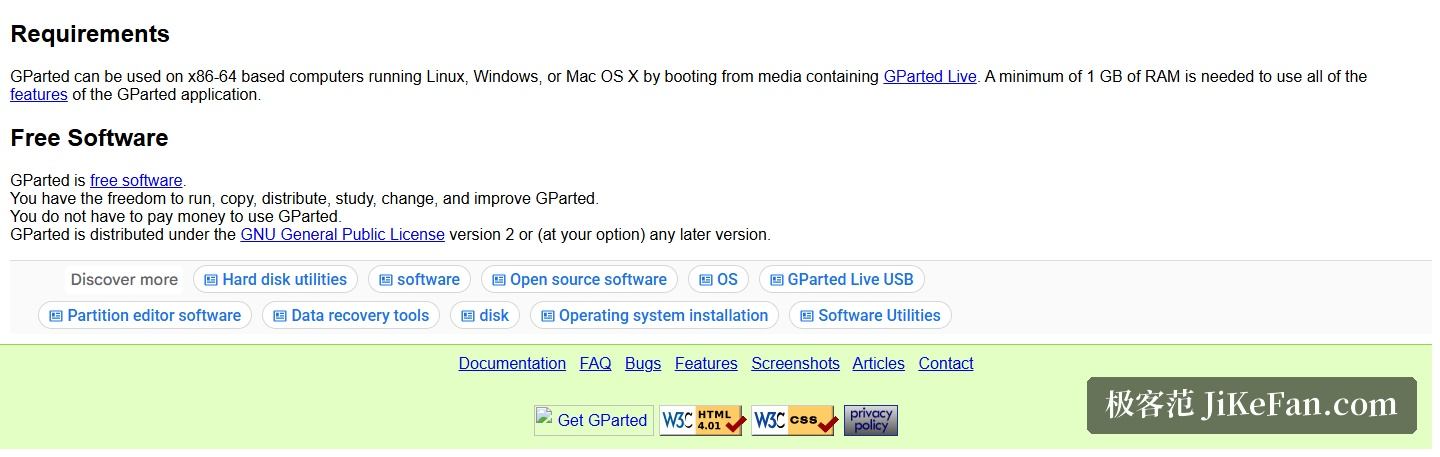Click the icon in the Hard disk utilities chip

[211, 280]
